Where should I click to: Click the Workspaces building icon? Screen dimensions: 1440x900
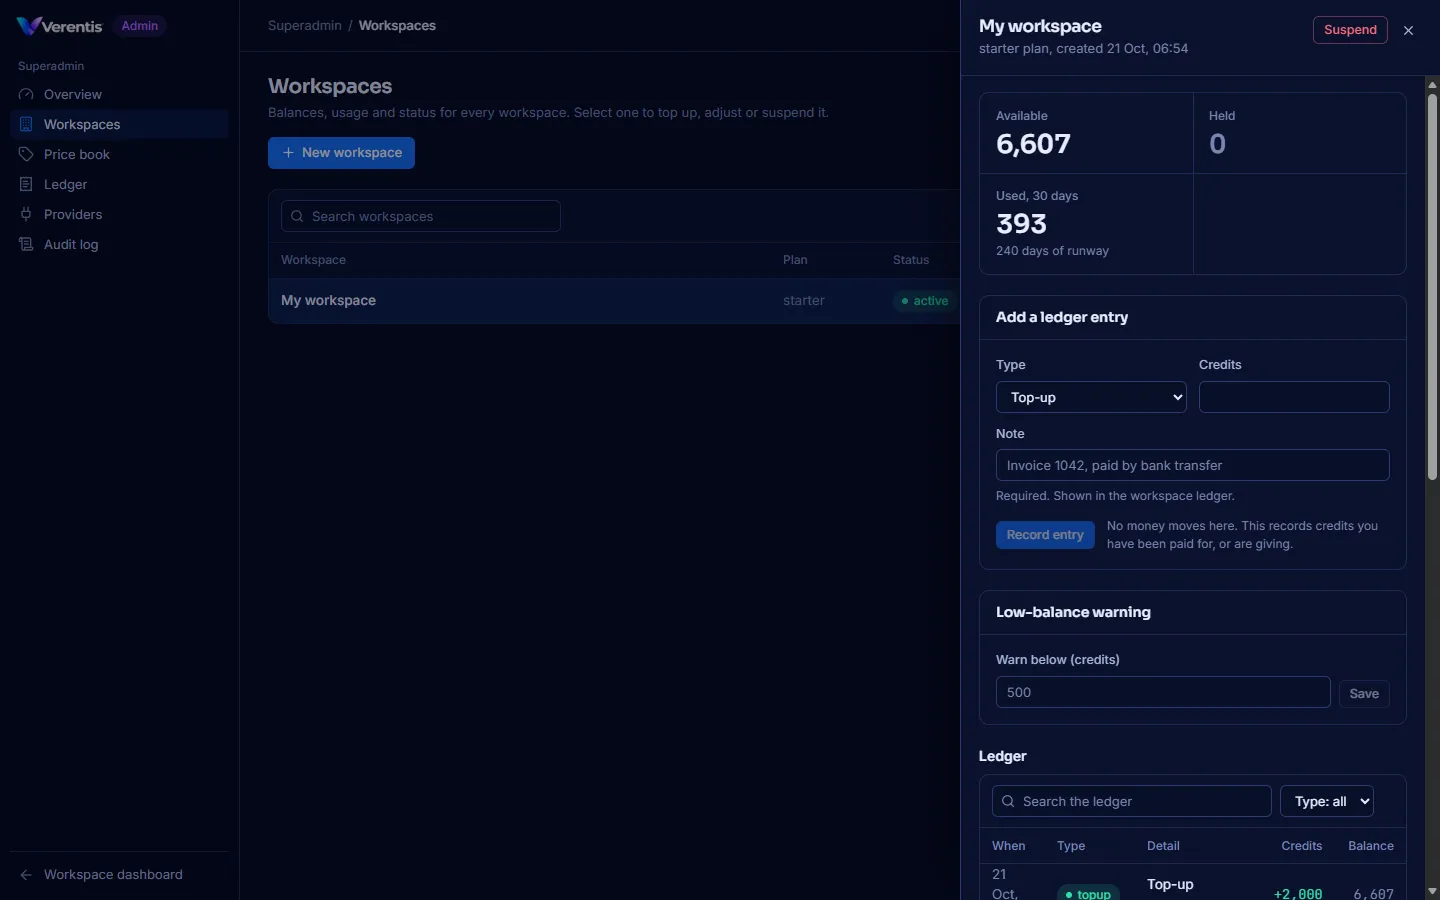(x=26, y=124)
